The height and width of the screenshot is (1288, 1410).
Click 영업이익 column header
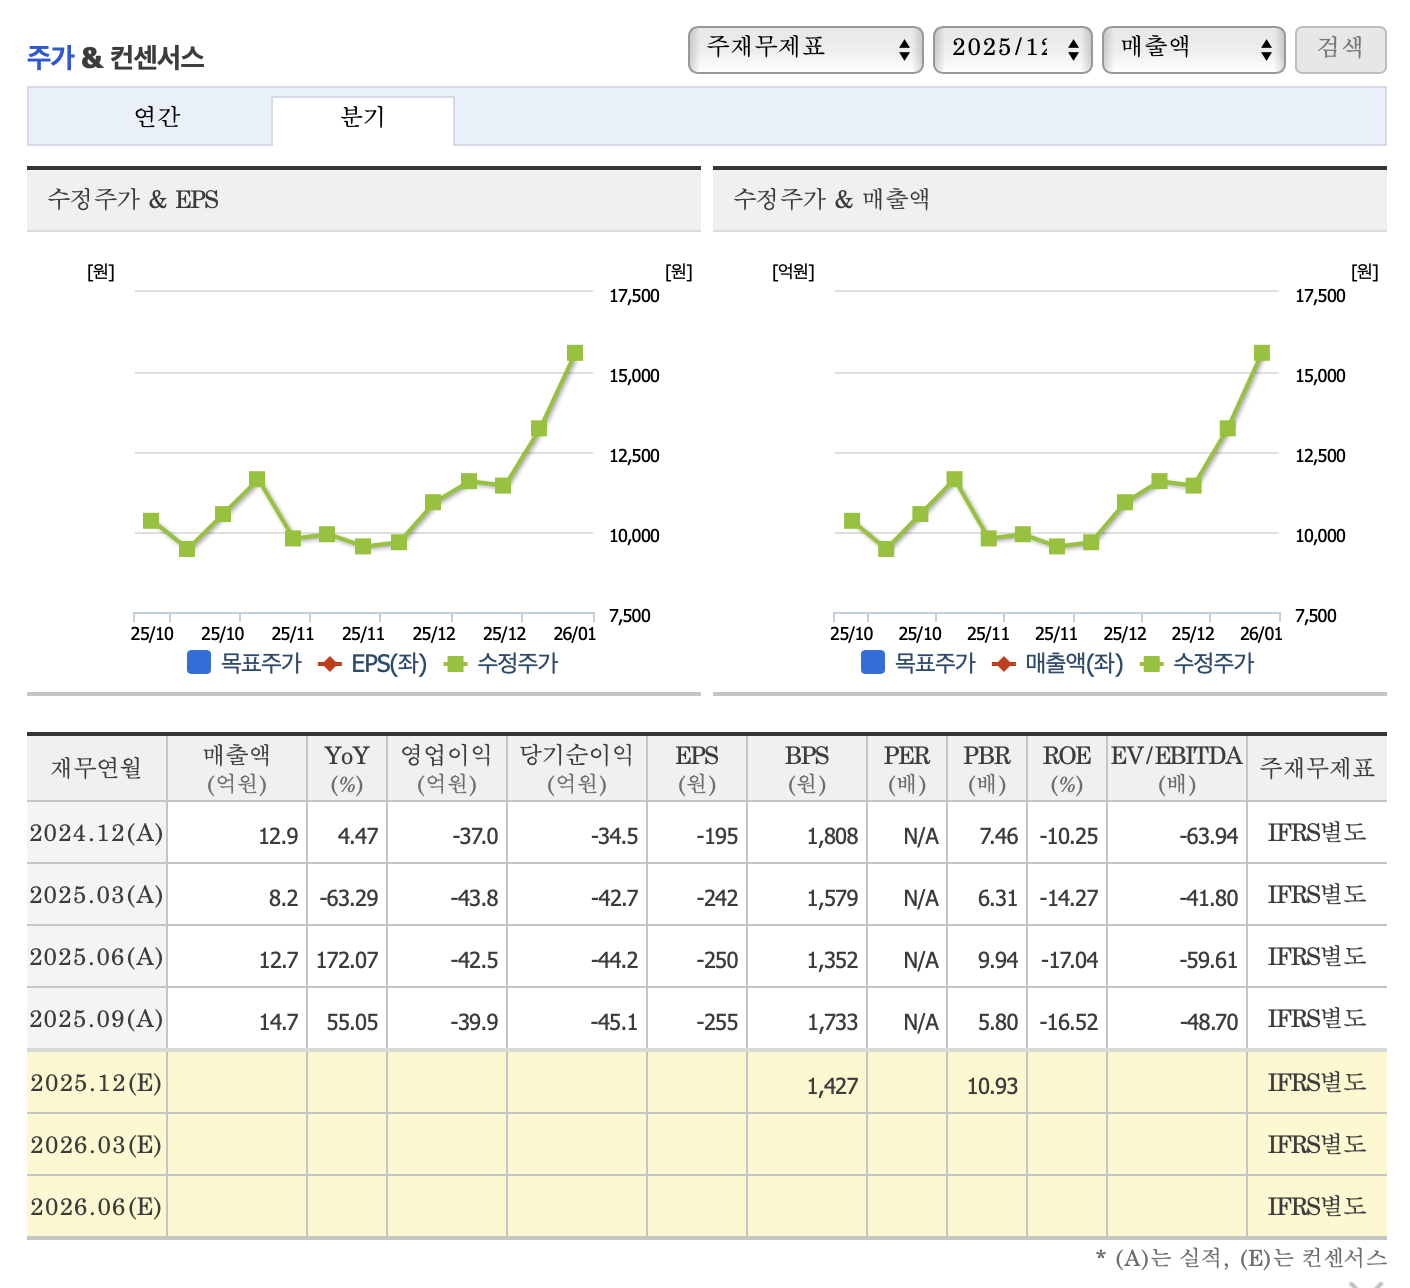point(447,768)
